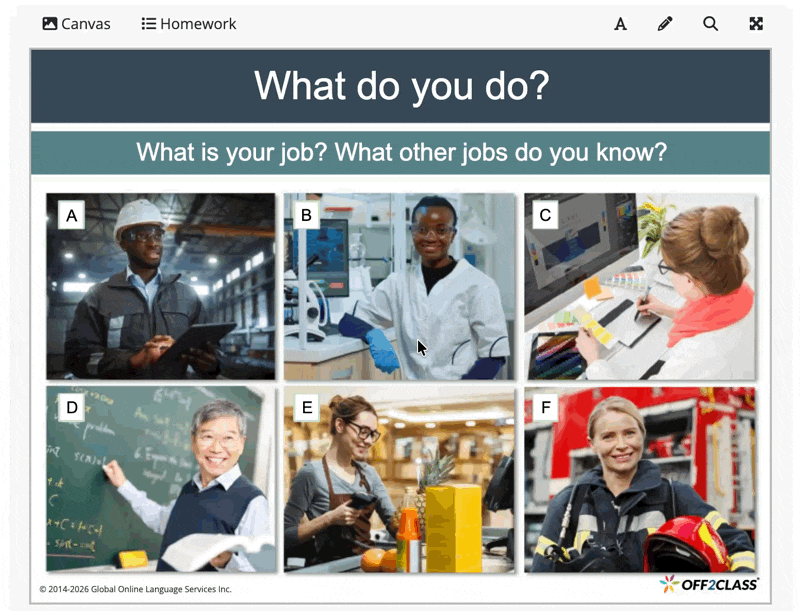
Task: Click the 'What is your job?' subtitle banner
Action: pyautogui.click(x=401, y=153)
